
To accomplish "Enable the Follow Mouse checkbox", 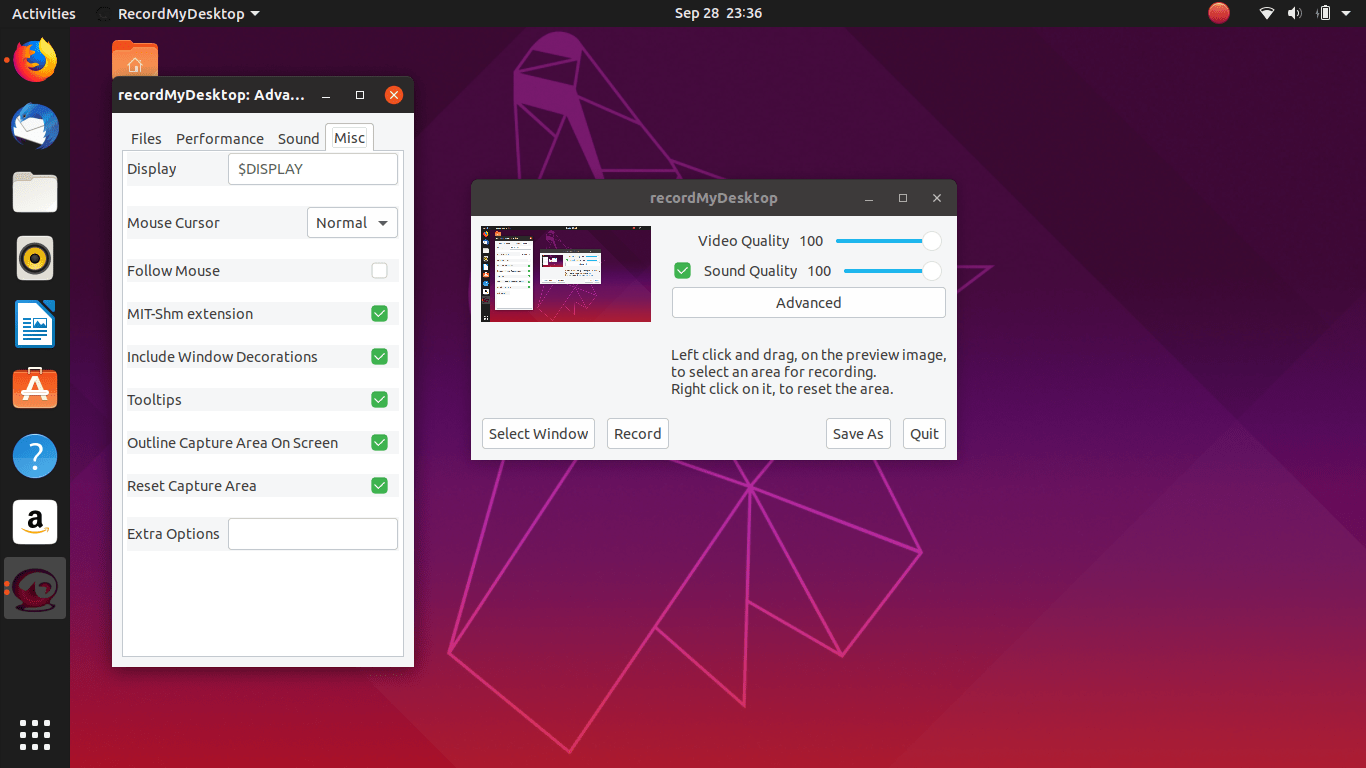I will 379,270.
